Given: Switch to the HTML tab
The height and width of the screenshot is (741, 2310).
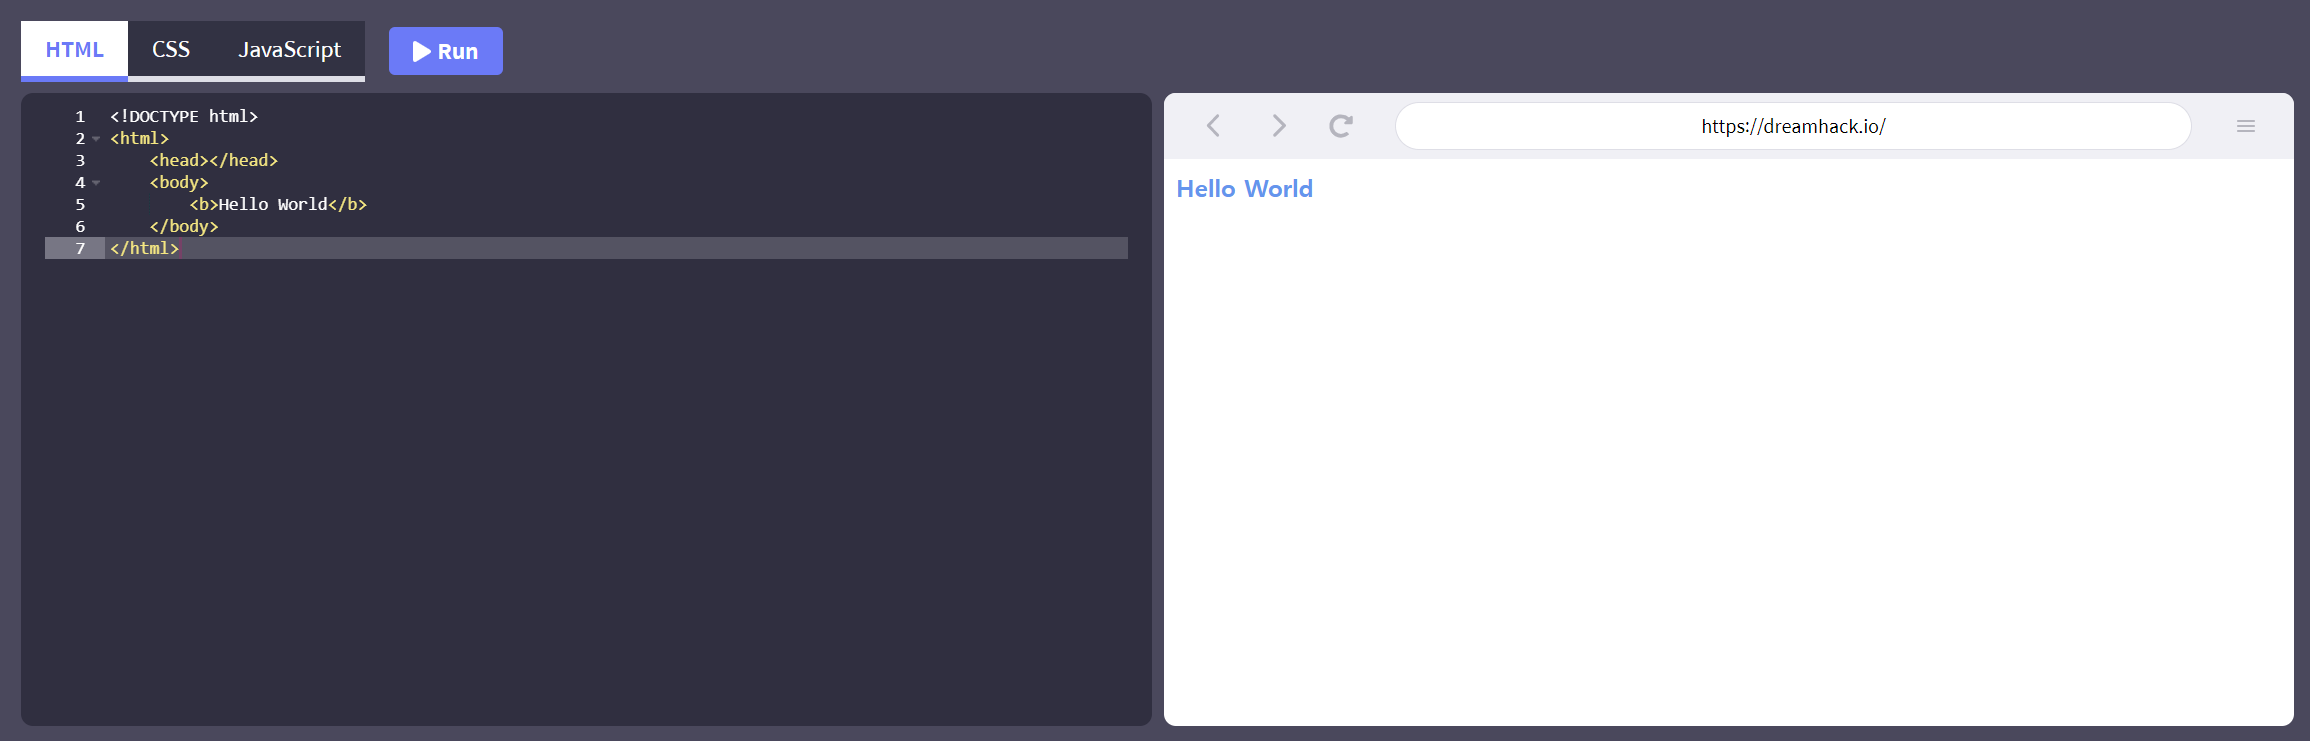Looking at the screenshot, I should point(74,50).
